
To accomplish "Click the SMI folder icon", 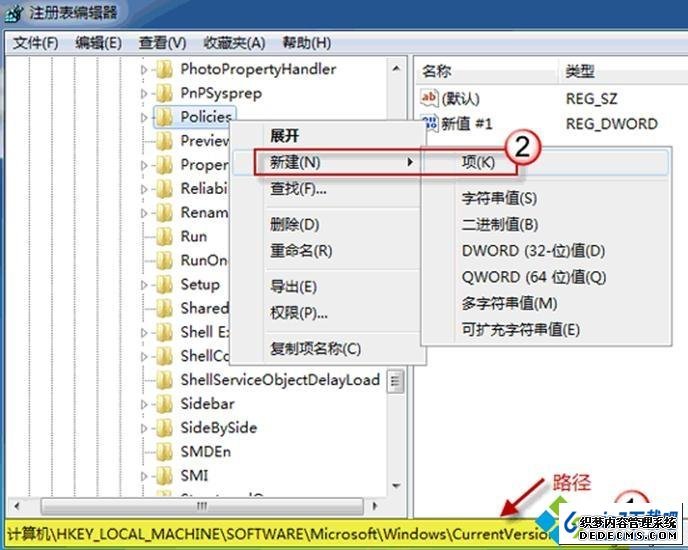I will pyautogui.click(x=164, y=475).
